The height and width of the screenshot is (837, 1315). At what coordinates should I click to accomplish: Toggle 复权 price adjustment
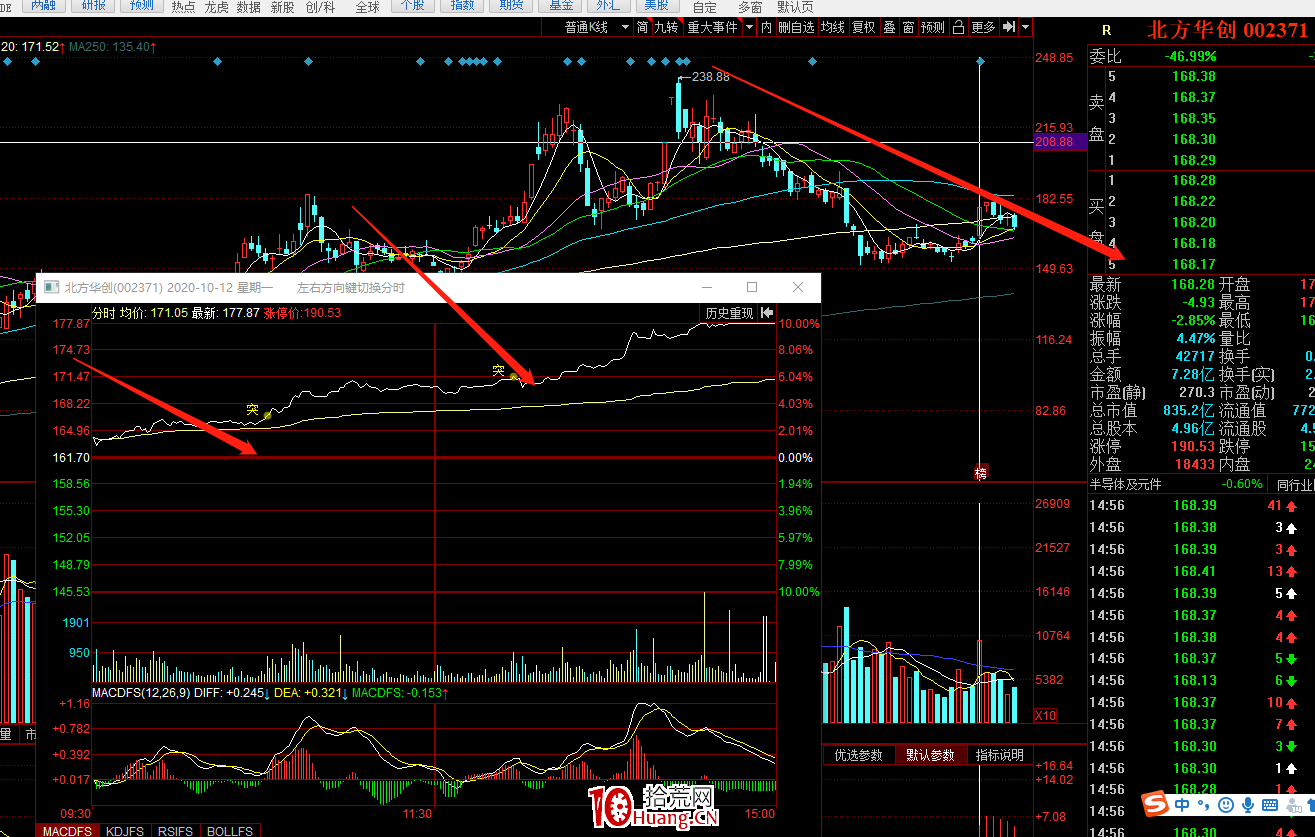863,27
